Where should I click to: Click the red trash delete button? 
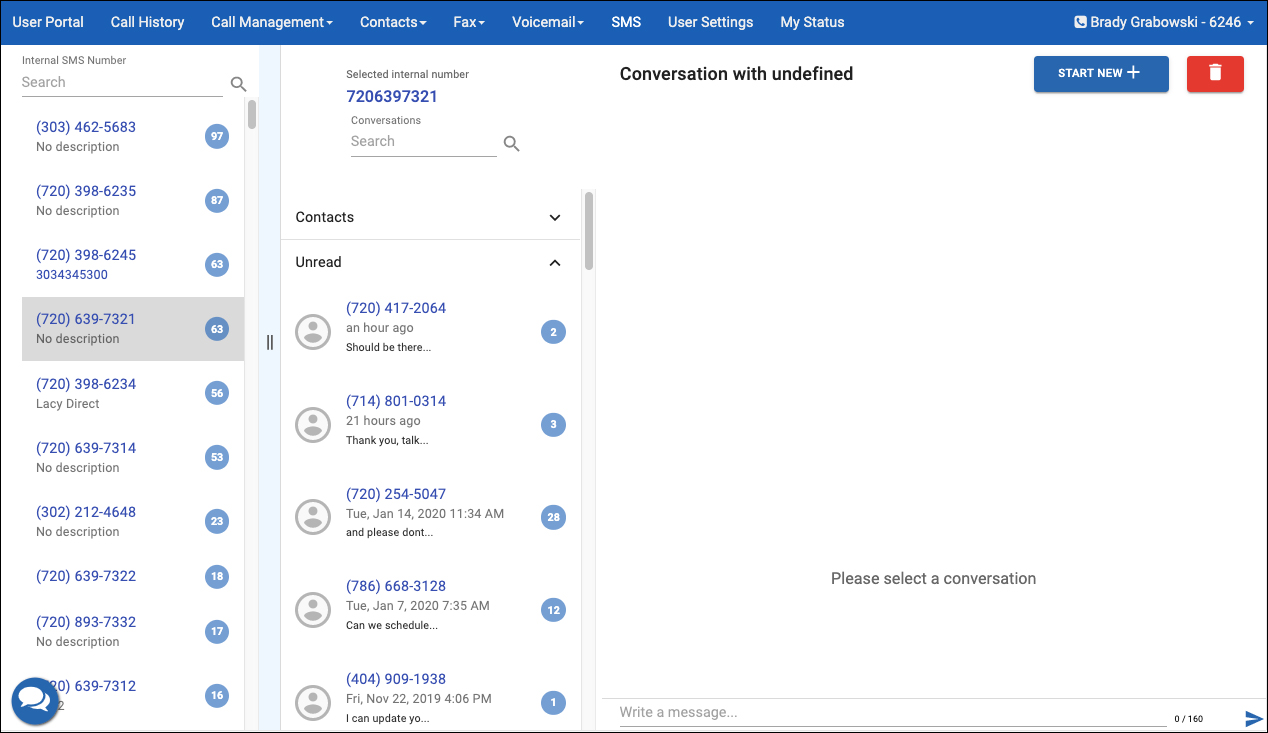[1215, 73]
